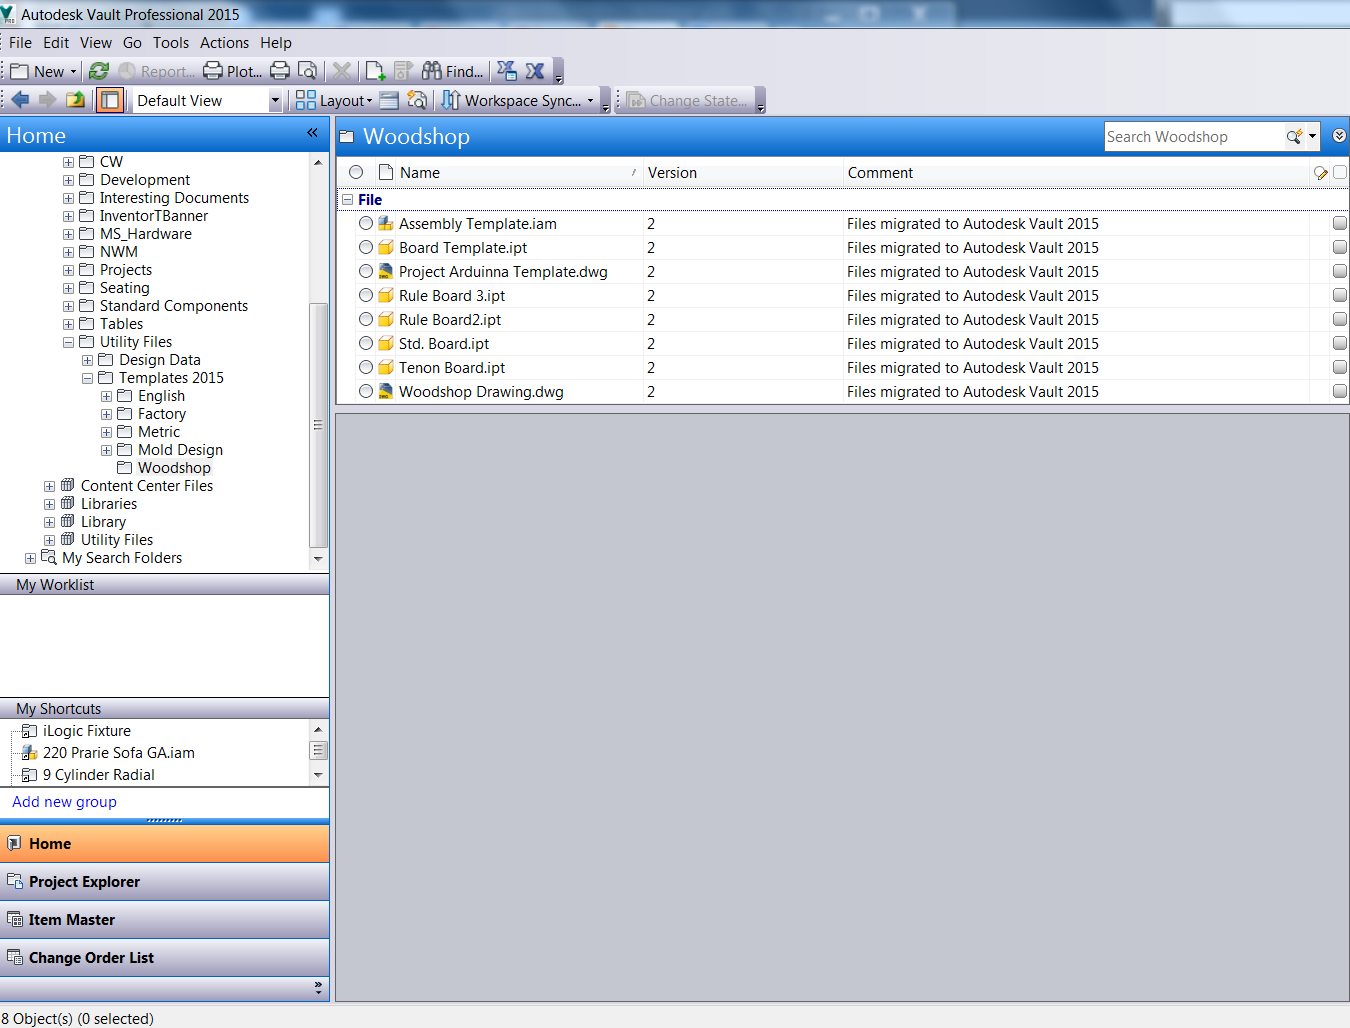Click the Item Master panel icon

[15, 919]
